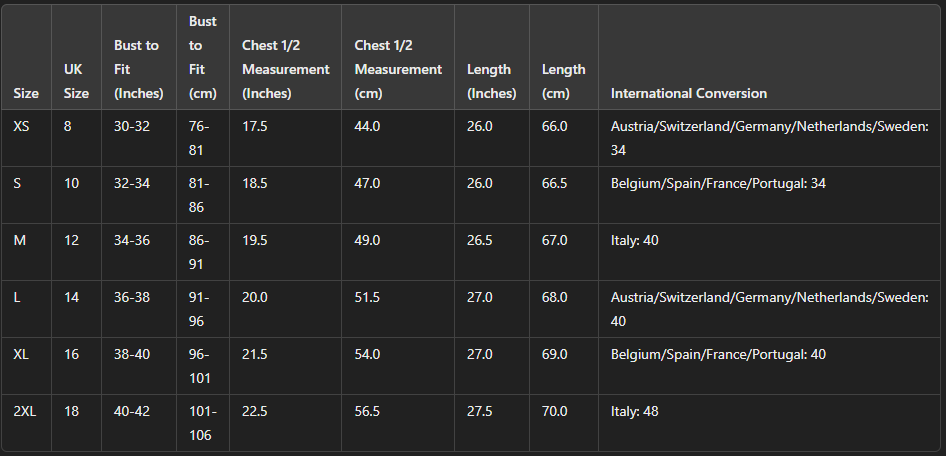Select the 30-32 bust inches cell

131,127
